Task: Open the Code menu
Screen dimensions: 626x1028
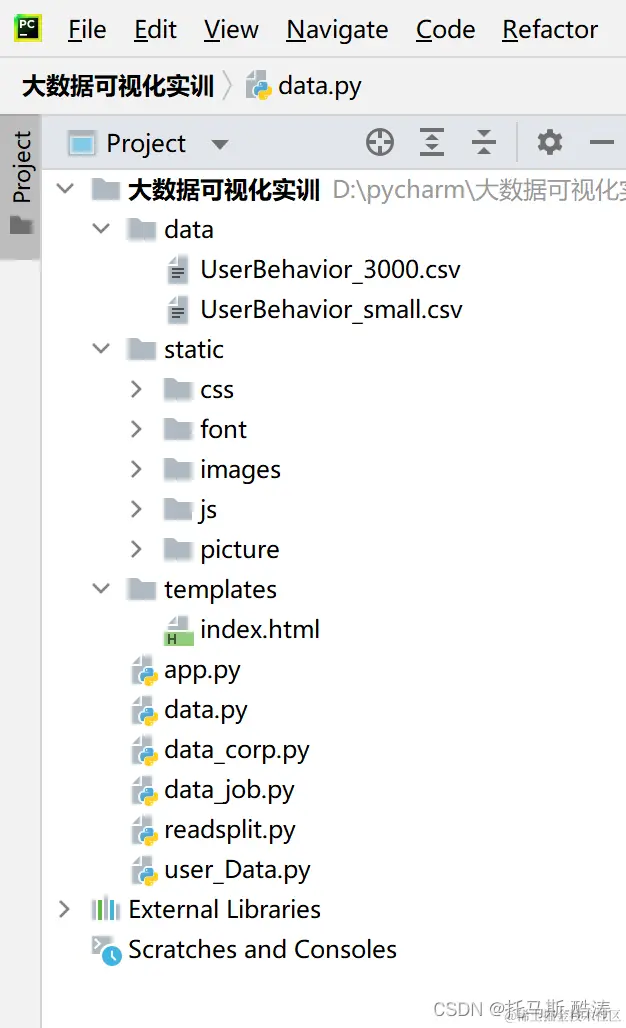Action: [445, 30]
